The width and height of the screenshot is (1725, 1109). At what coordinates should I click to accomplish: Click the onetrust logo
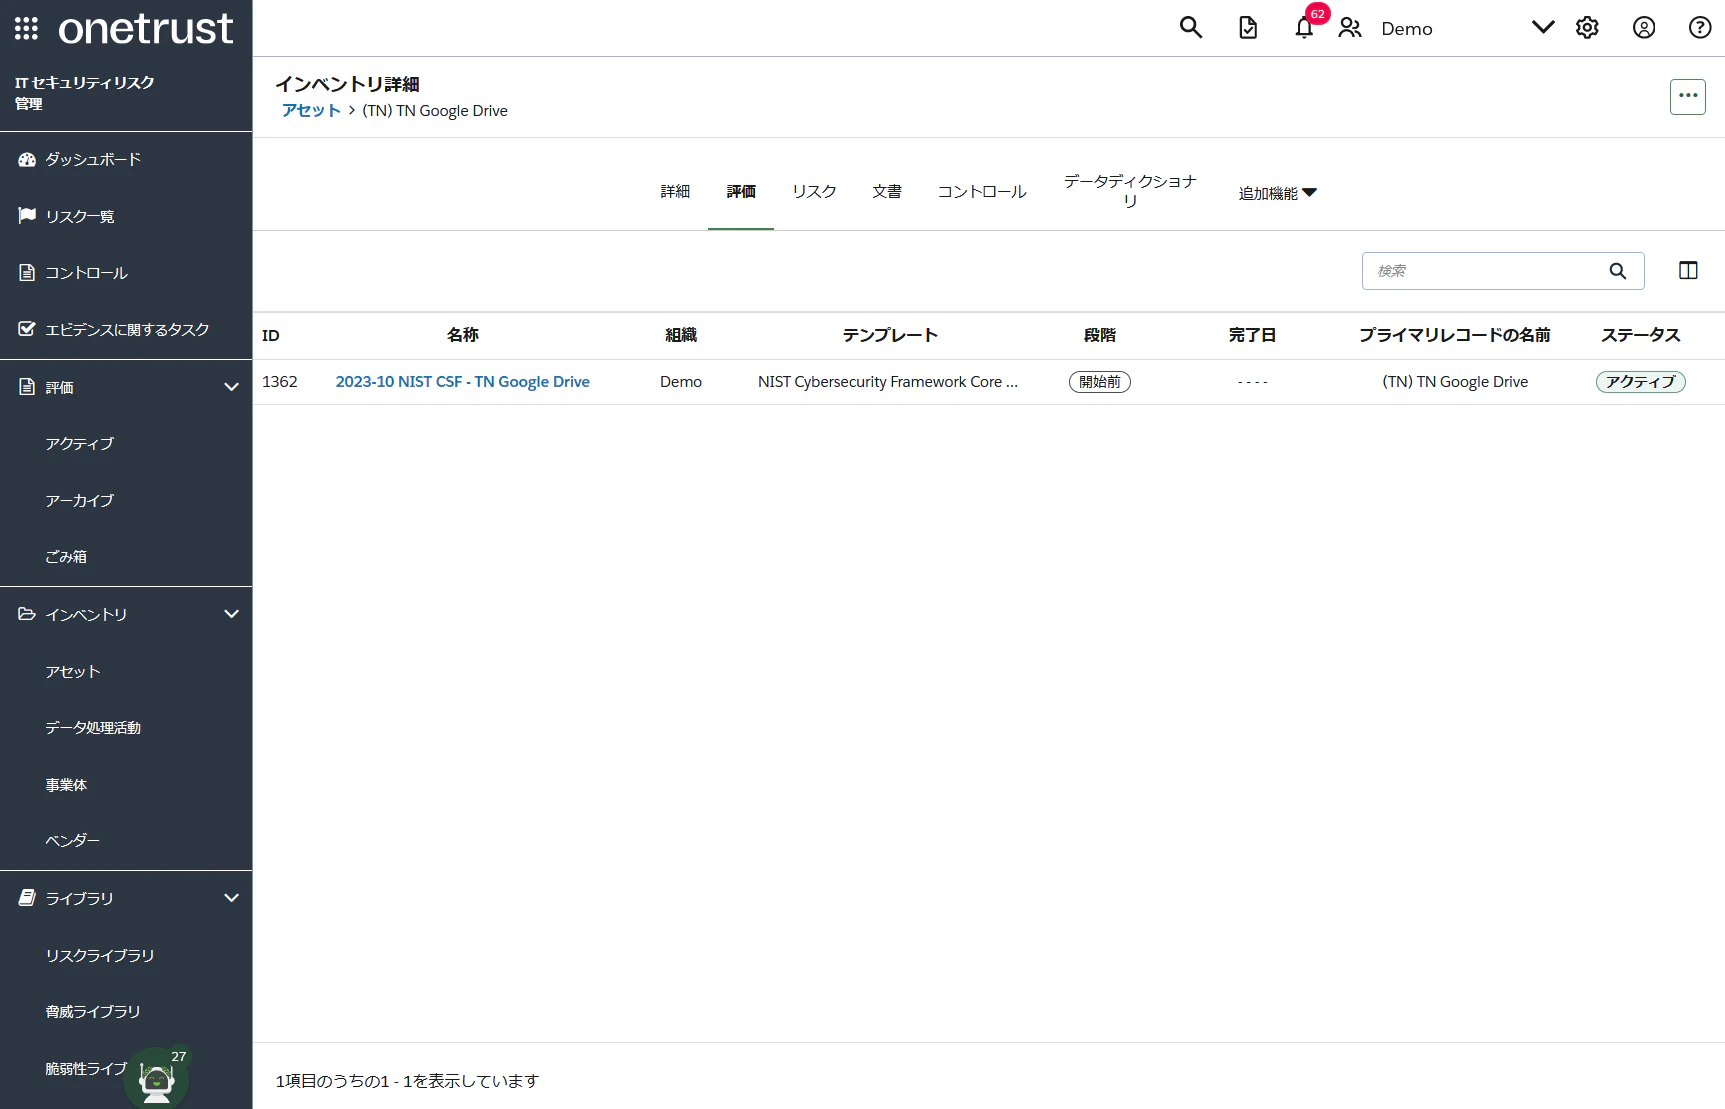146,29
